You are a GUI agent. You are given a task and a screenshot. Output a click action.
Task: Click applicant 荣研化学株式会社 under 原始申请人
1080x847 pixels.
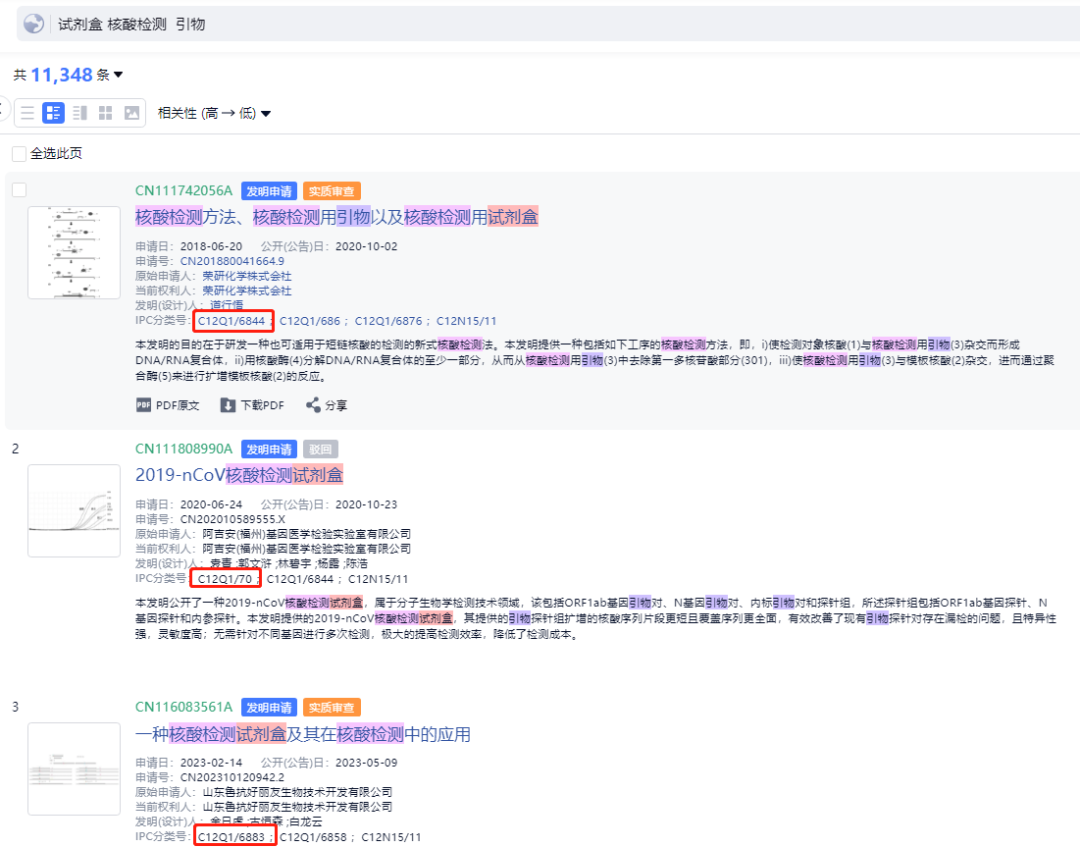click(247, 276)
